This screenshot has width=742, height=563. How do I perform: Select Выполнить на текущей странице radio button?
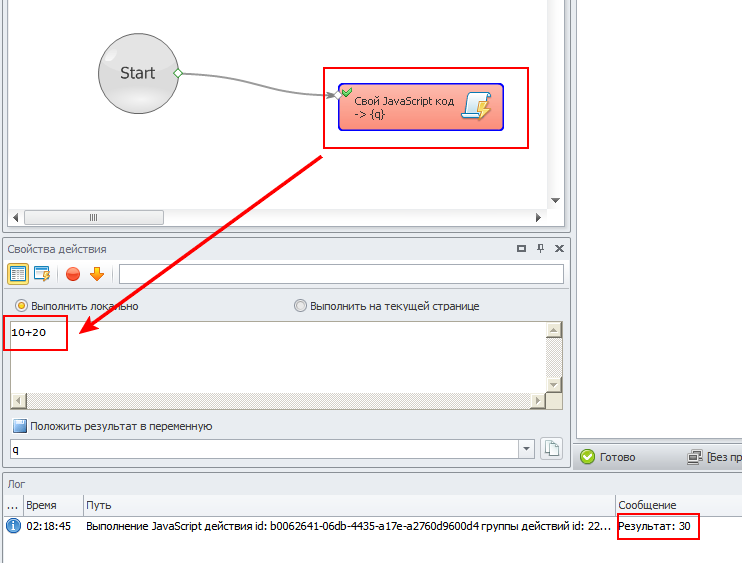pos(300,306)
